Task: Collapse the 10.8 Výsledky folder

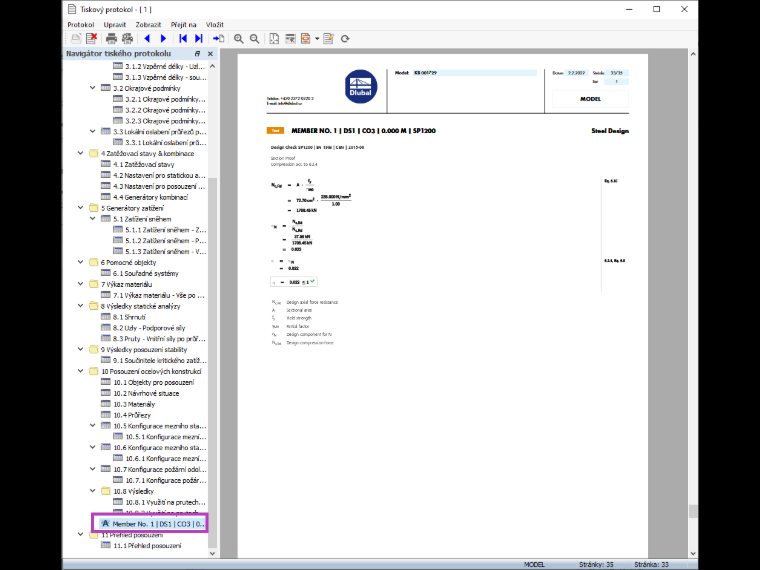Action: (93, 491)
